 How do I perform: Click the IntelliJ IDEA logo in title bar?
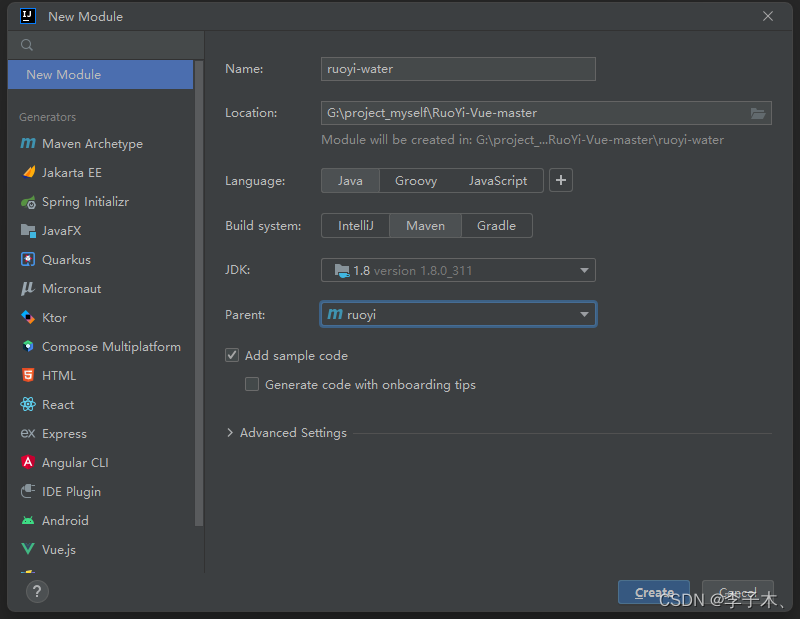28,16
